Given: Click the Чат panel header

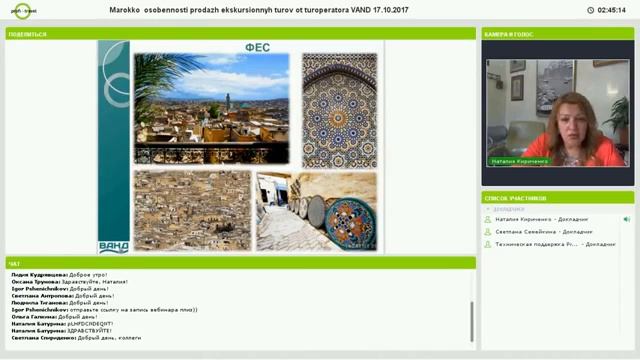Looking at the screenshot, I should click(241, 263).
